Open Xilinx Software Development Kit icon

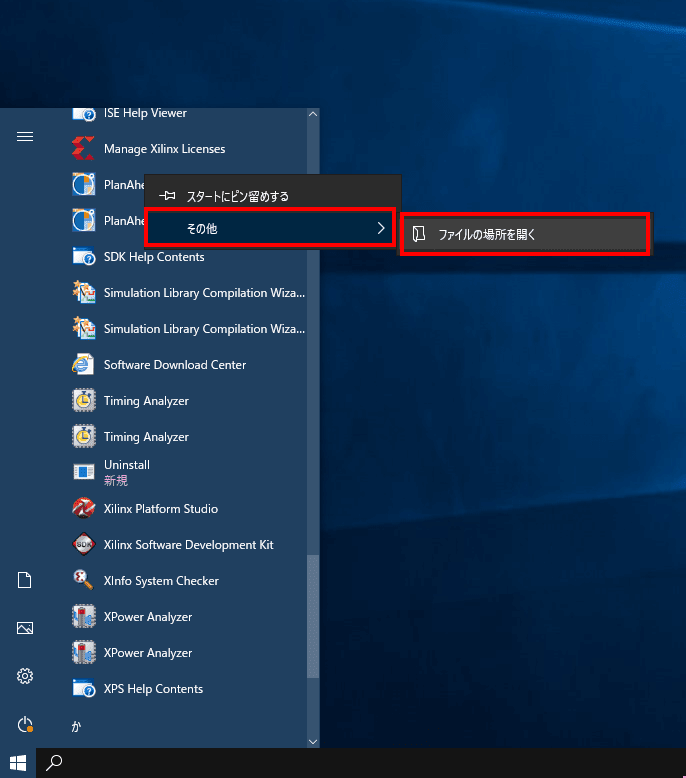[x=84, y=545]
